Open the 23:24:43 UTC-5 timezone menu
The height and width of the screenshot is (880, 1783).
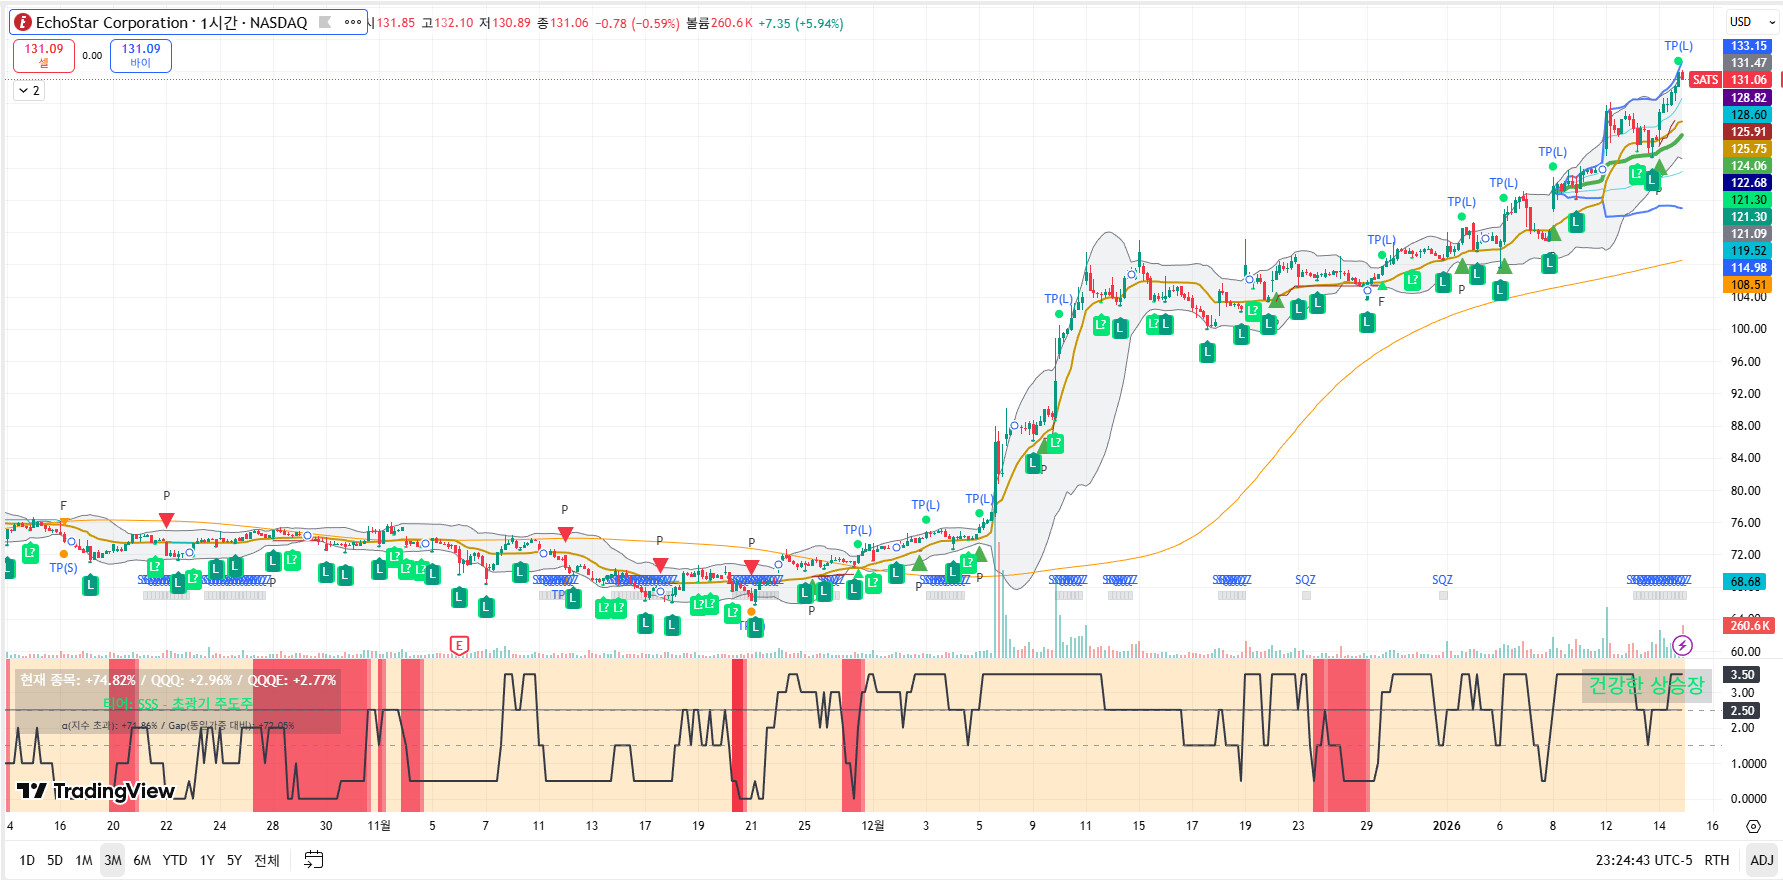[x=1644, y=860]
